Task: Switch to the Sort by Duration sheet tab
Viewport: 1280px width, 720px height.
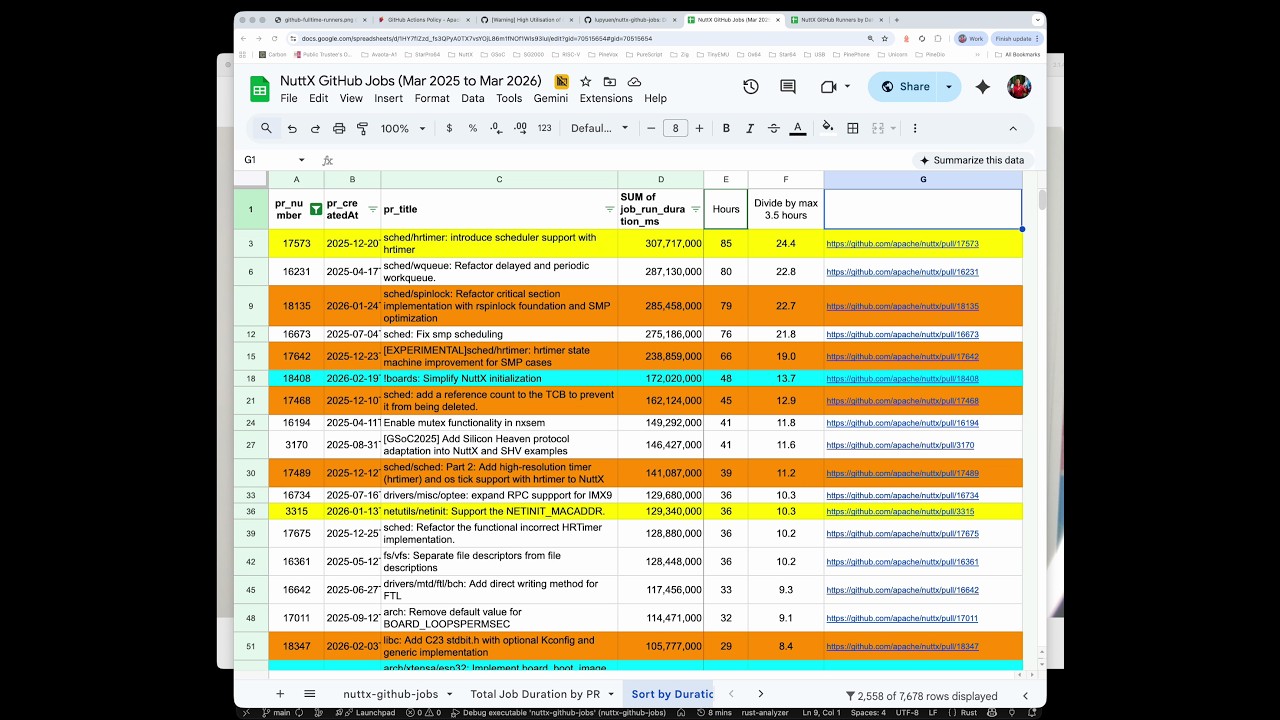Action: click(x=672, y=694)
